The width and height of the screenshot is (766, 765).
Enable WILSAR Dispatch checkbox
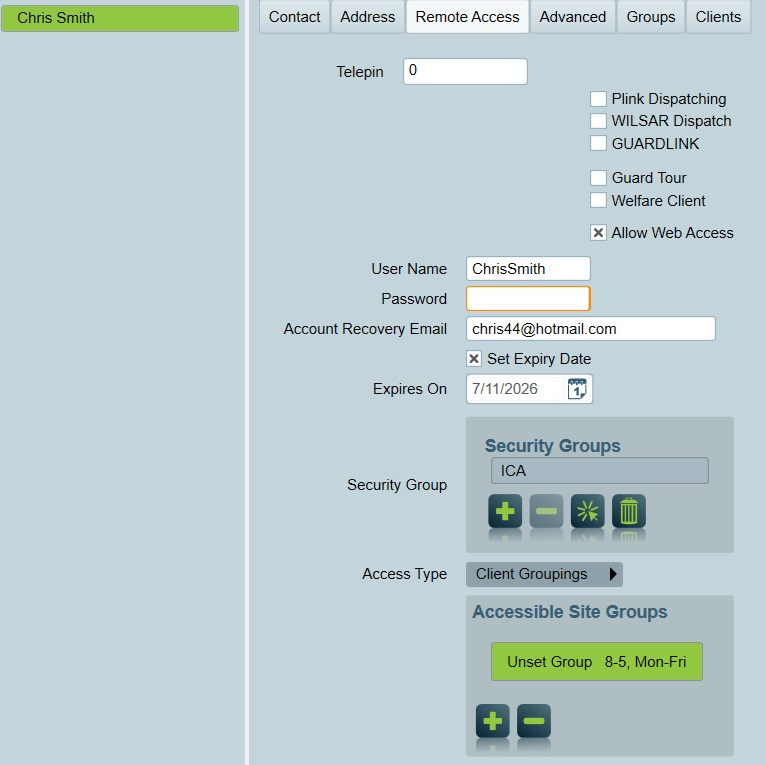[598, 121]
